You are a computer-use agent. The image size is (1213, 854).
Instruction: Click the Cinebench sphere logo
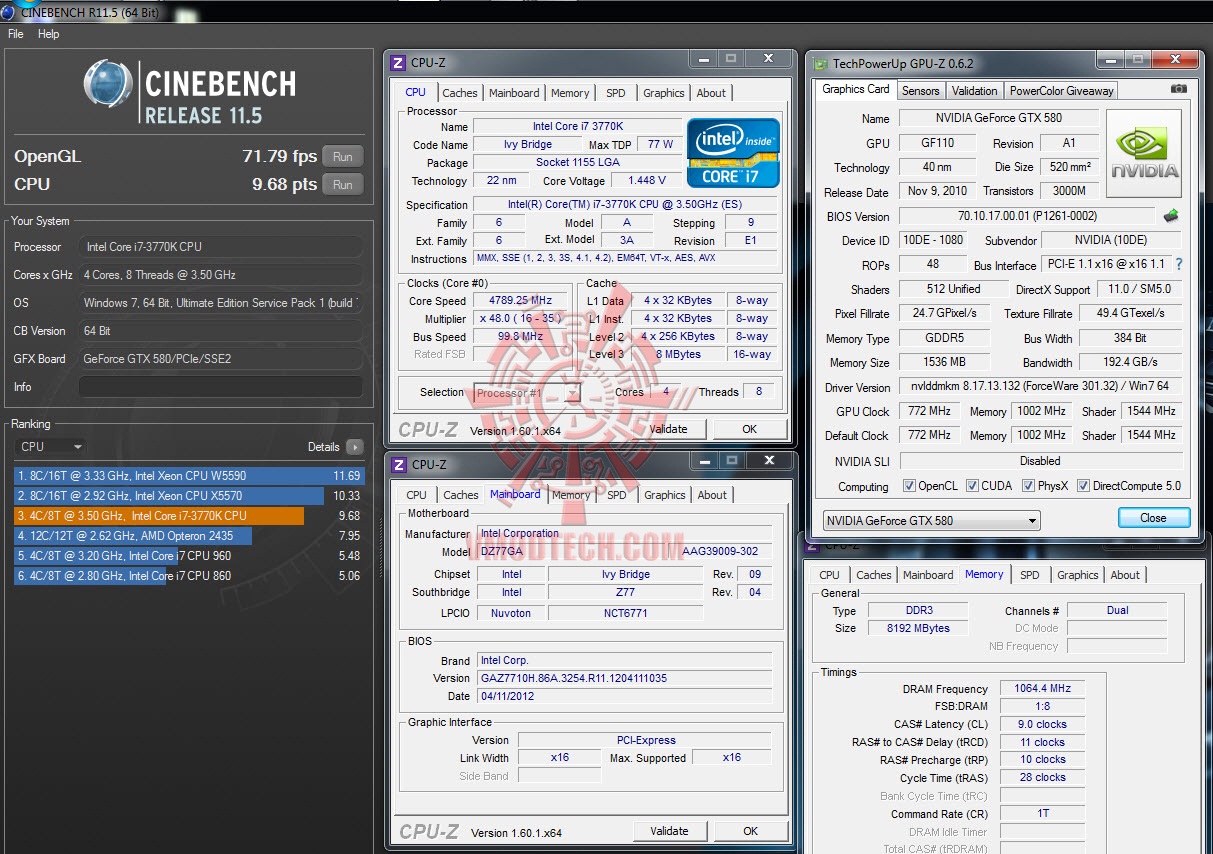[x=110, y=84]
